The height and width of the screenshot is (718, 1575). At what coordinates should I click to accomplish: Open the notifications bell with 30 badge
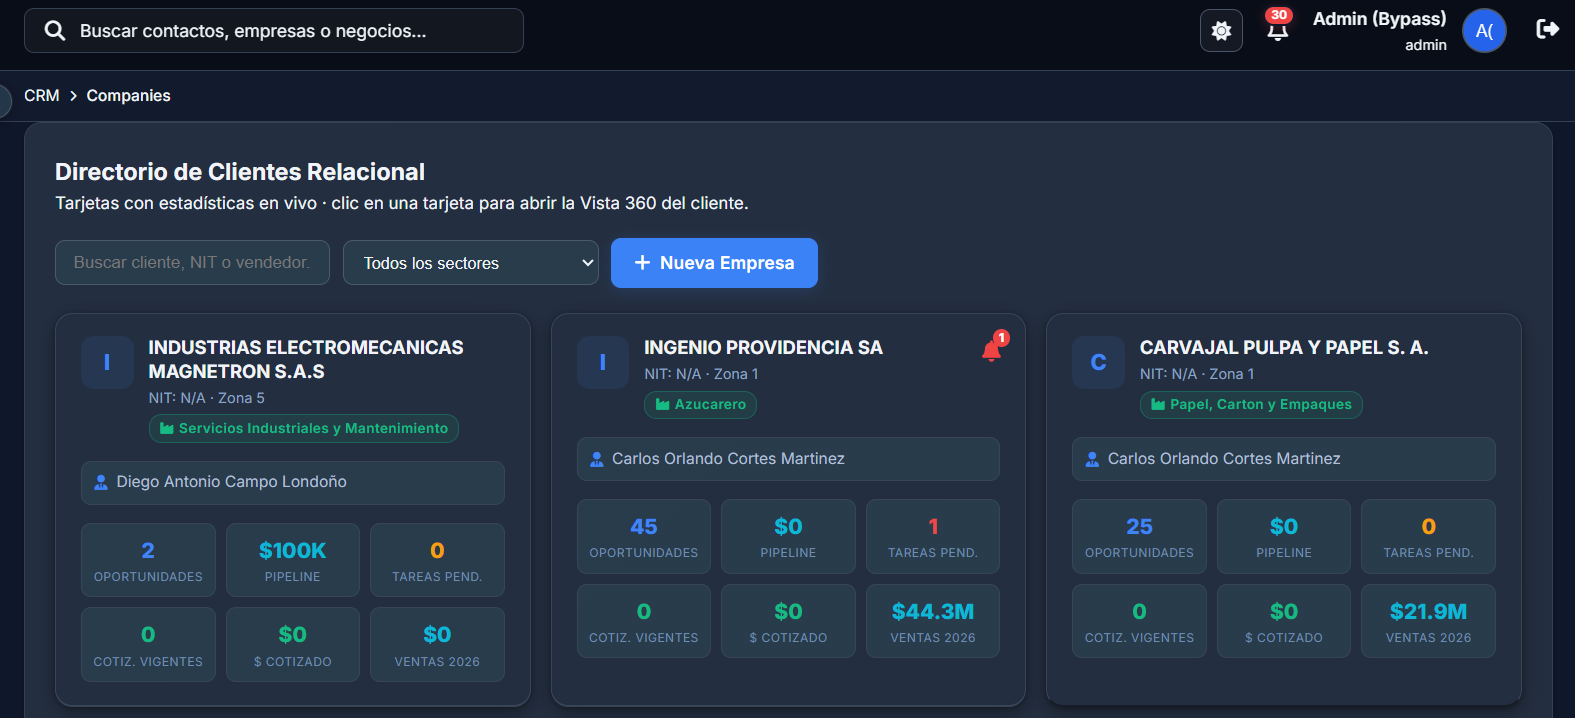1278,27
